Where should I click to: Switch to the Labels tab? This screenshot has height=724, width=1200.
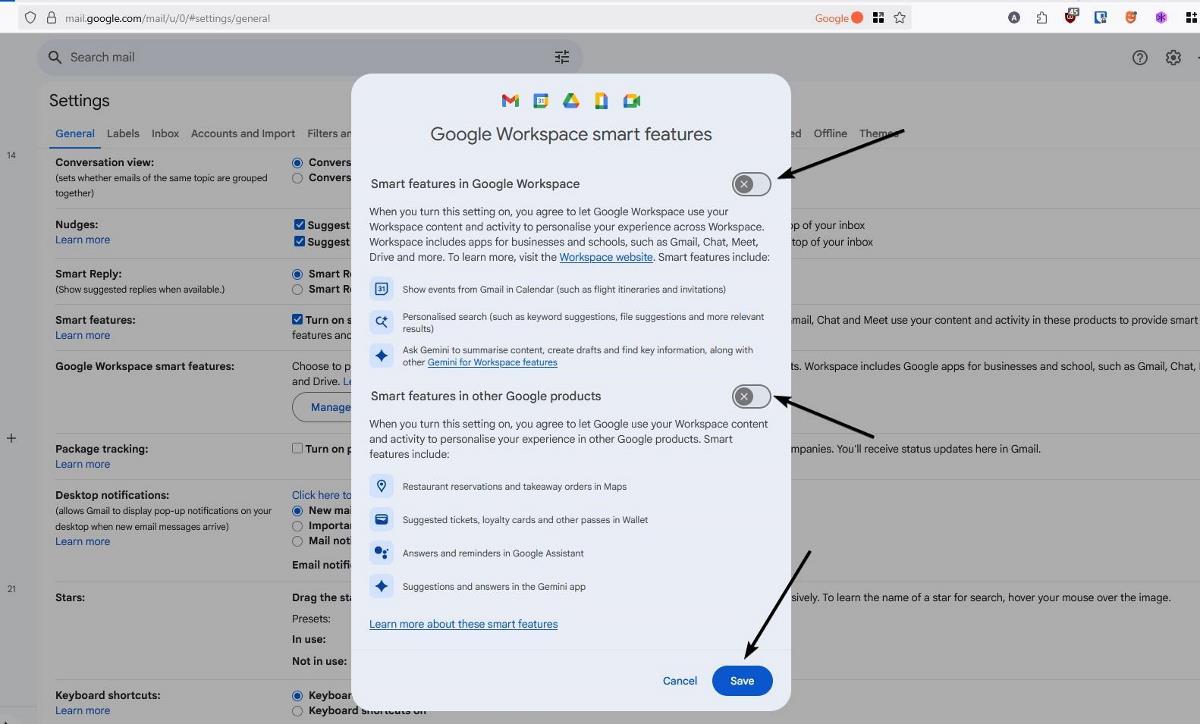(123, 134)
